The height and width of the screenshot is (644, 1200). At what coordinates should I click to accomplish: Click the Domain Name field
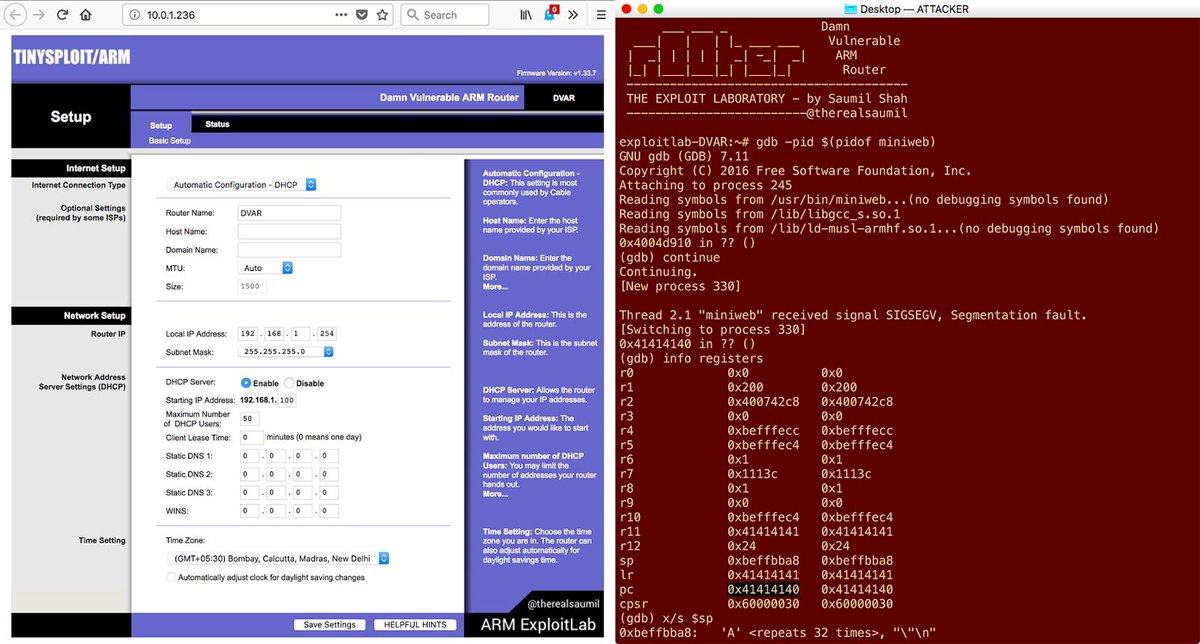click(x=289, y=249)
